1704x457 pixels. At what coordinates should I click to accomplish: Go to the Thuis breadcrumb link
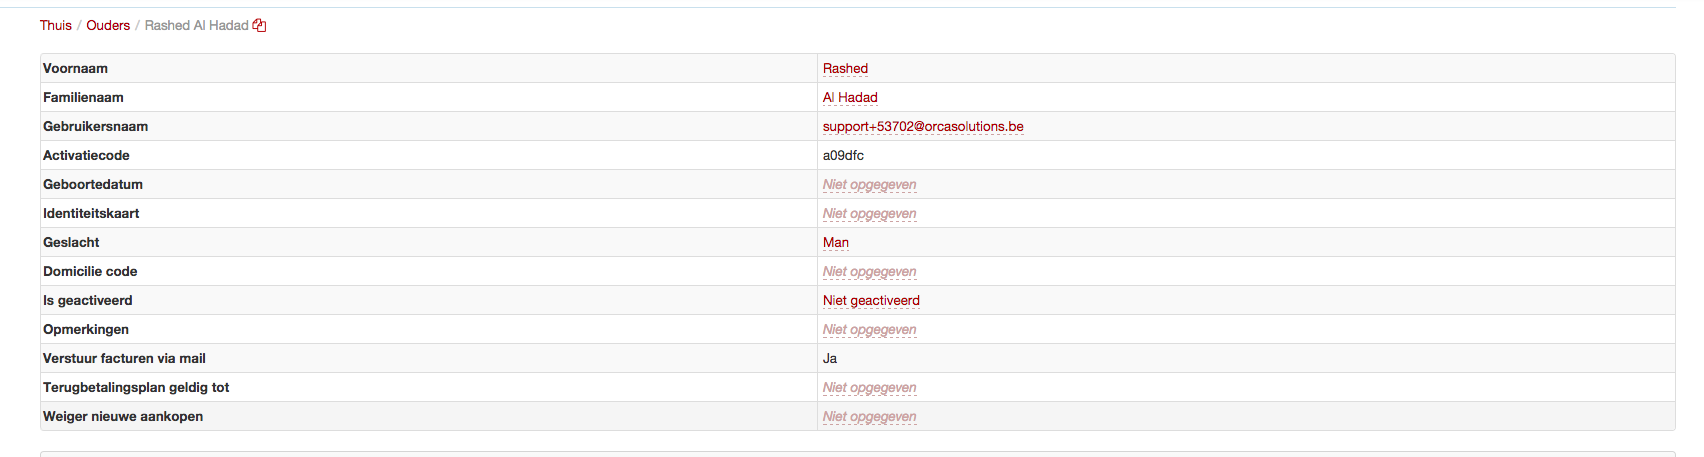point(56,25)
